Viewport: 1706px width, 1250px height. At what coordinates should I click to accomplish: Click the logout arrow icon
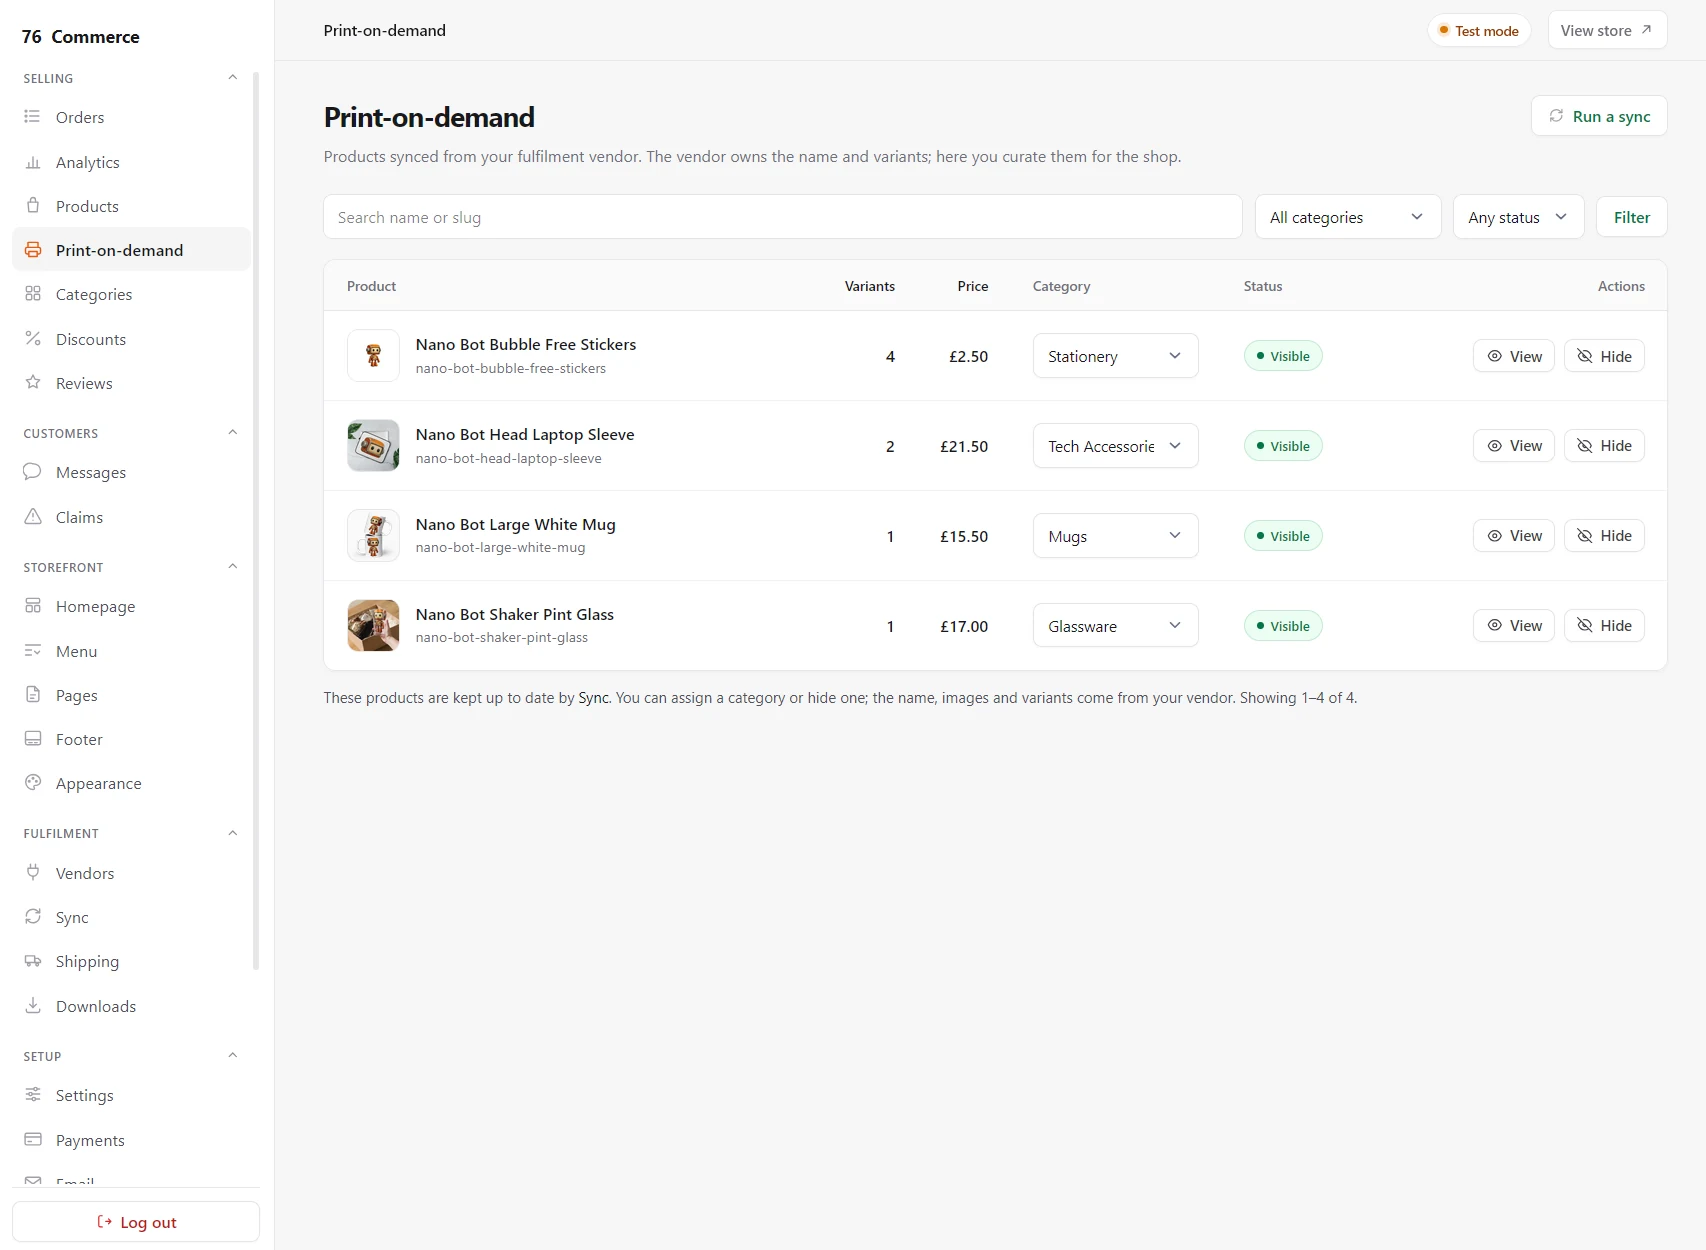(x=104, y=1222)
